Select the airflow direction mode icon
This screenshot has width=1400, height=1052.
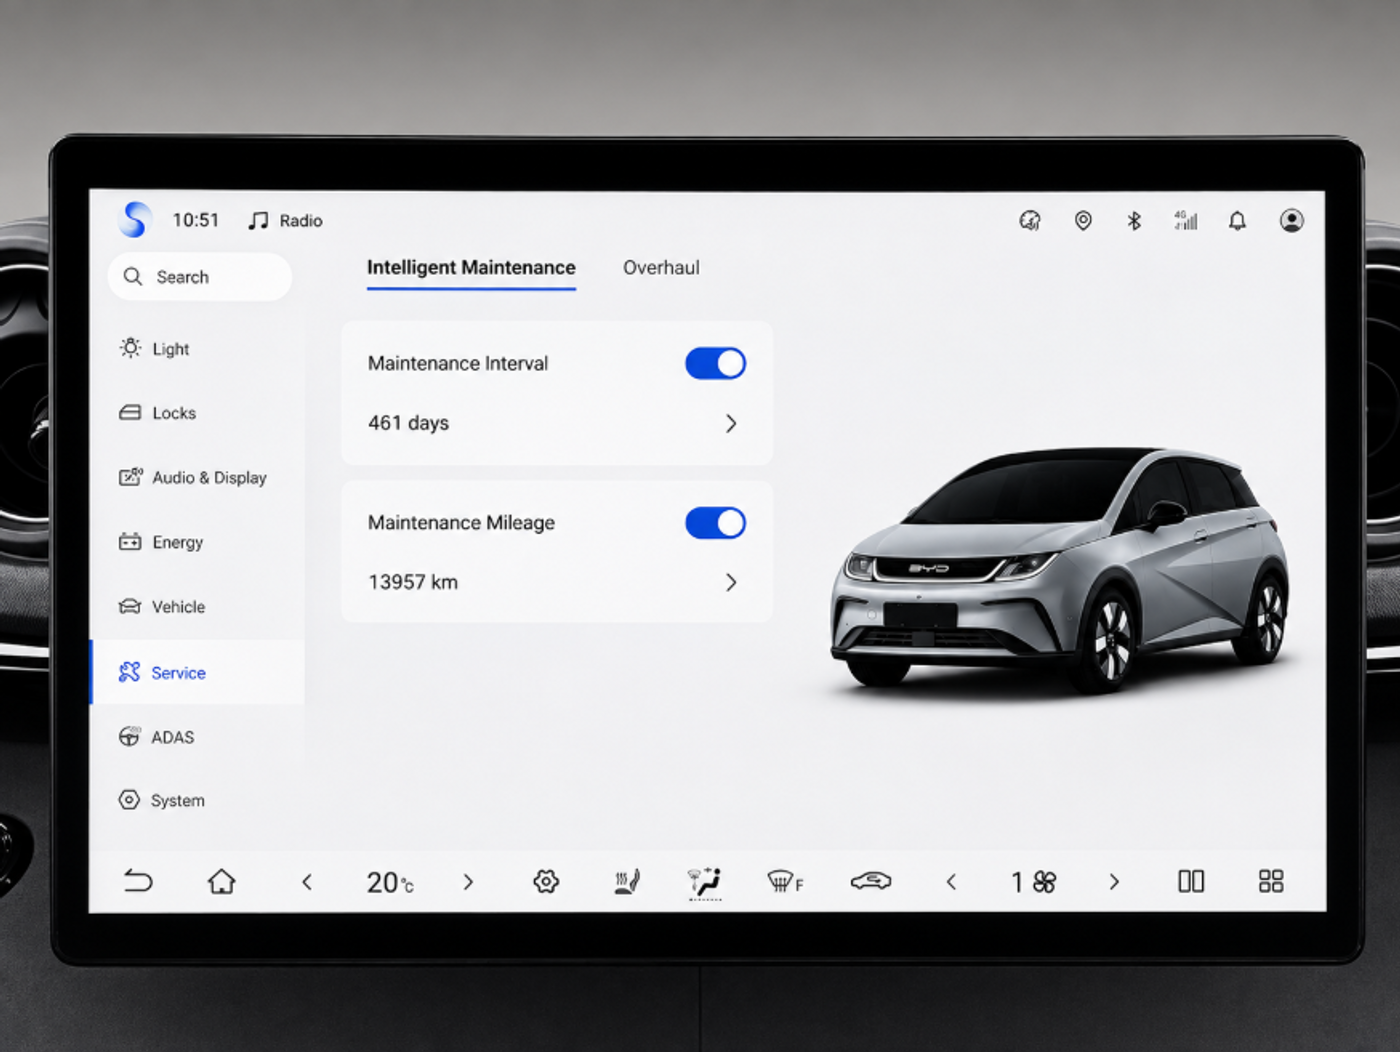tap(705, 882)
